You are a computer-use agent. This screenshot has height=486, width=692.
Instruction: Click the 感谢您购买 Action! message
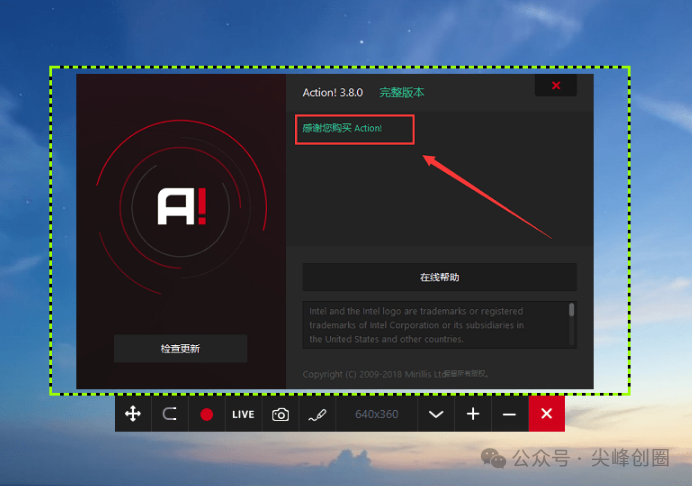click(x=342, y=128)
